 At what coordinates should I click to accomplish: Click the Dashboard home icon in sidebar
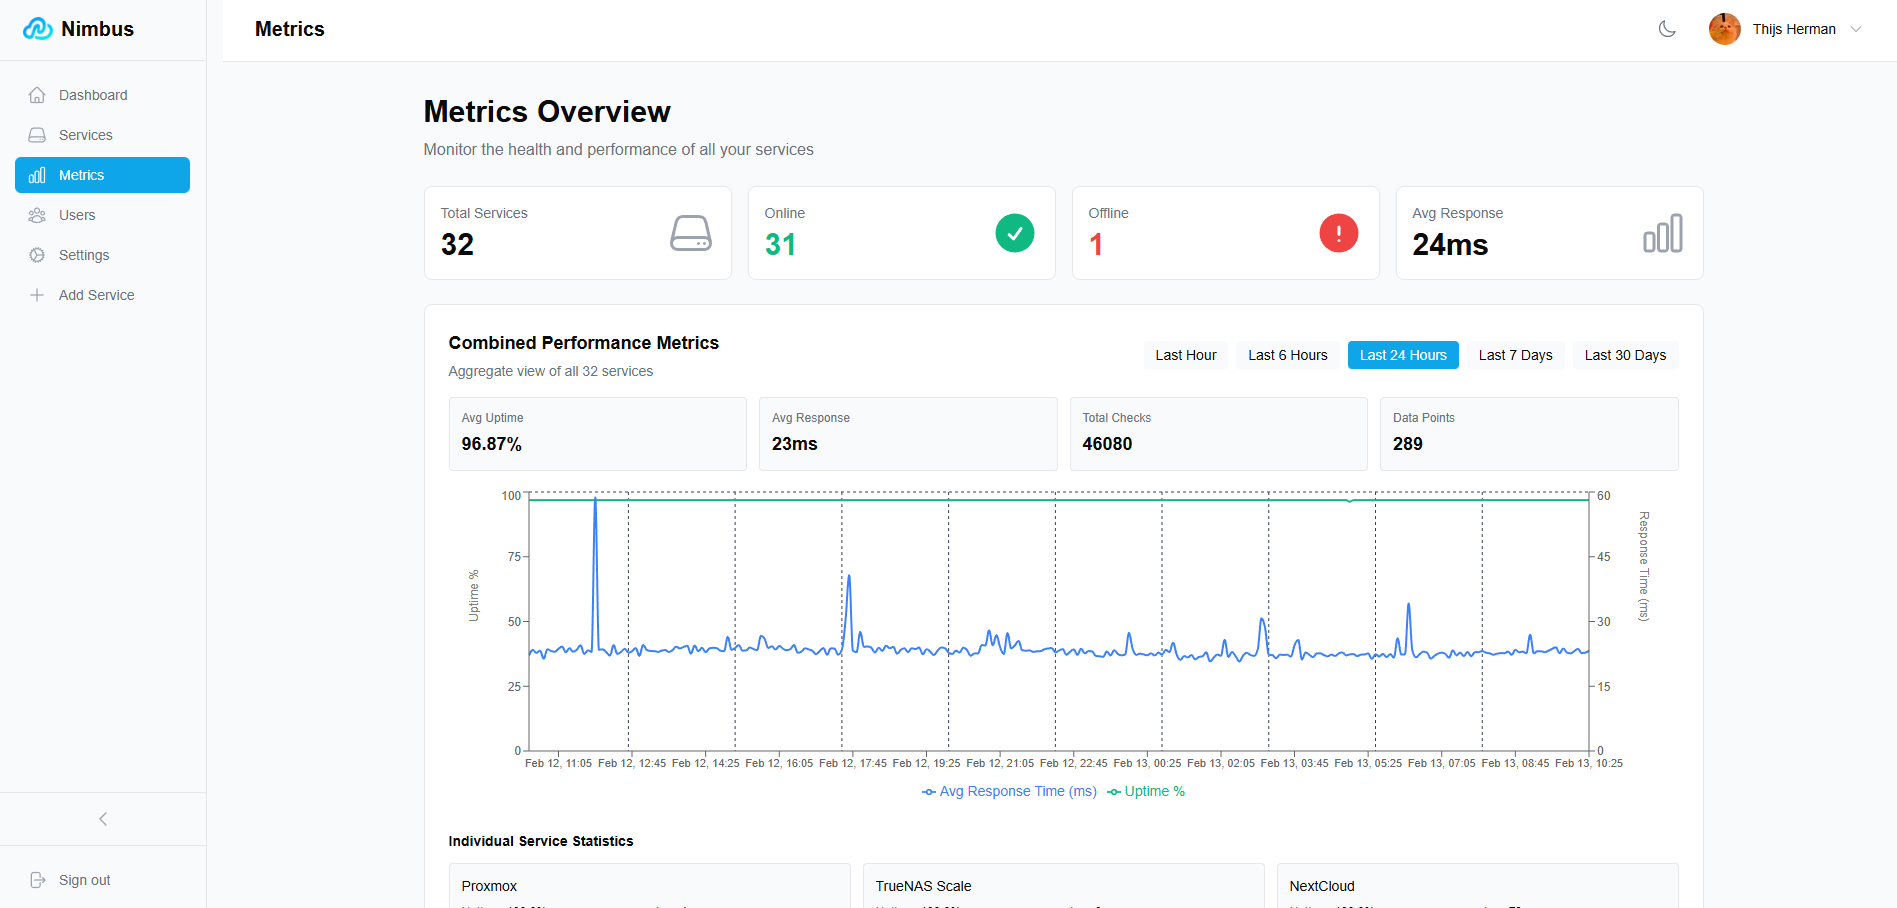click(37, 95)
